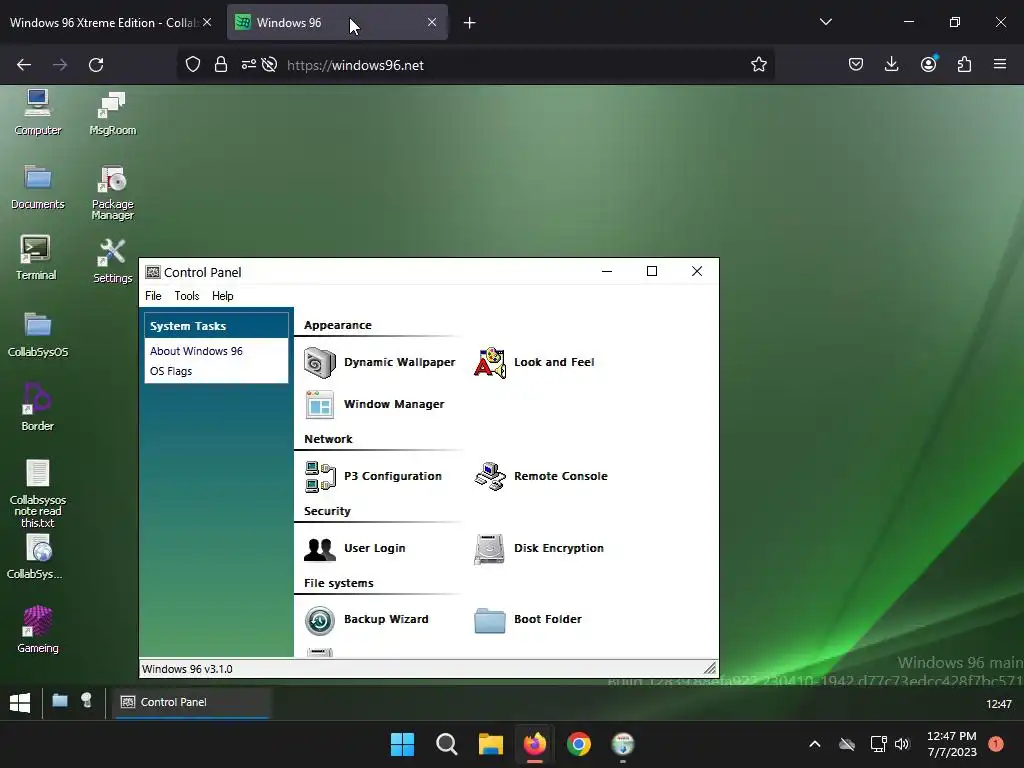The image size is (1024, 768).
Task: Click the Control Panel title bar icon
Action: 153,272
